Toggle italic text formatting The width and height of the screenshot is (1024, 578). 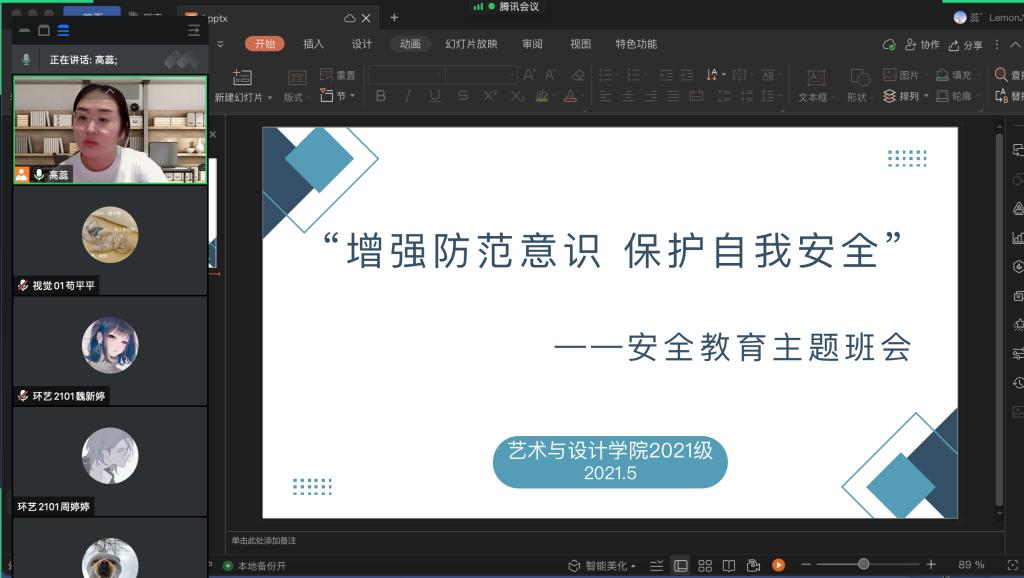point(407,96)
